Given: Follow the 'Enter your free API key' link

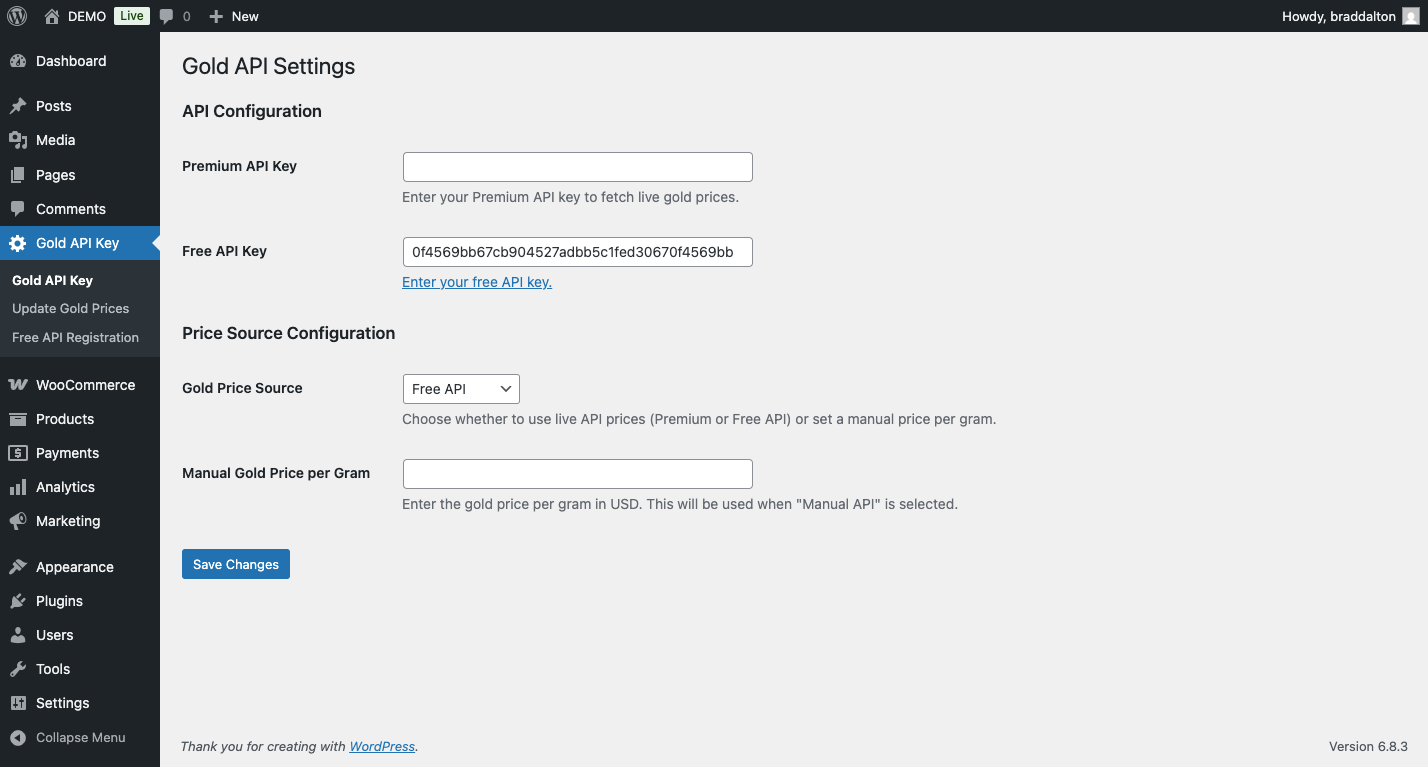Looking at the screenshot, I should pyautogui.click(x=477, y=282).
